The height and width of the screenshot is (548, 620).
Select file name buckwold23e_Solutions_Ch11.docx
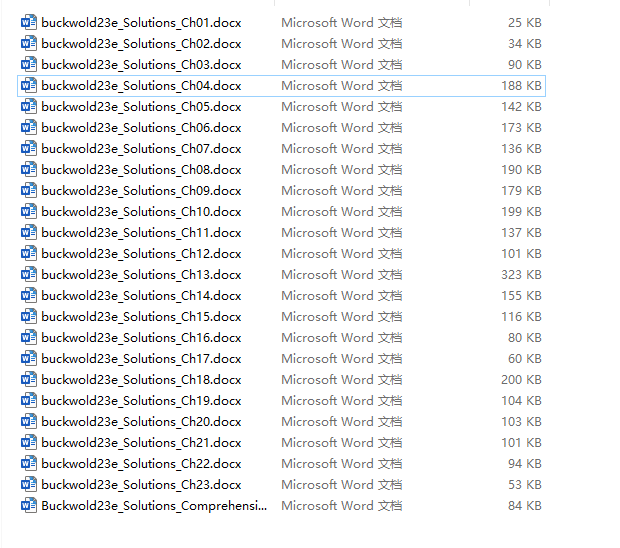(141, 232)
